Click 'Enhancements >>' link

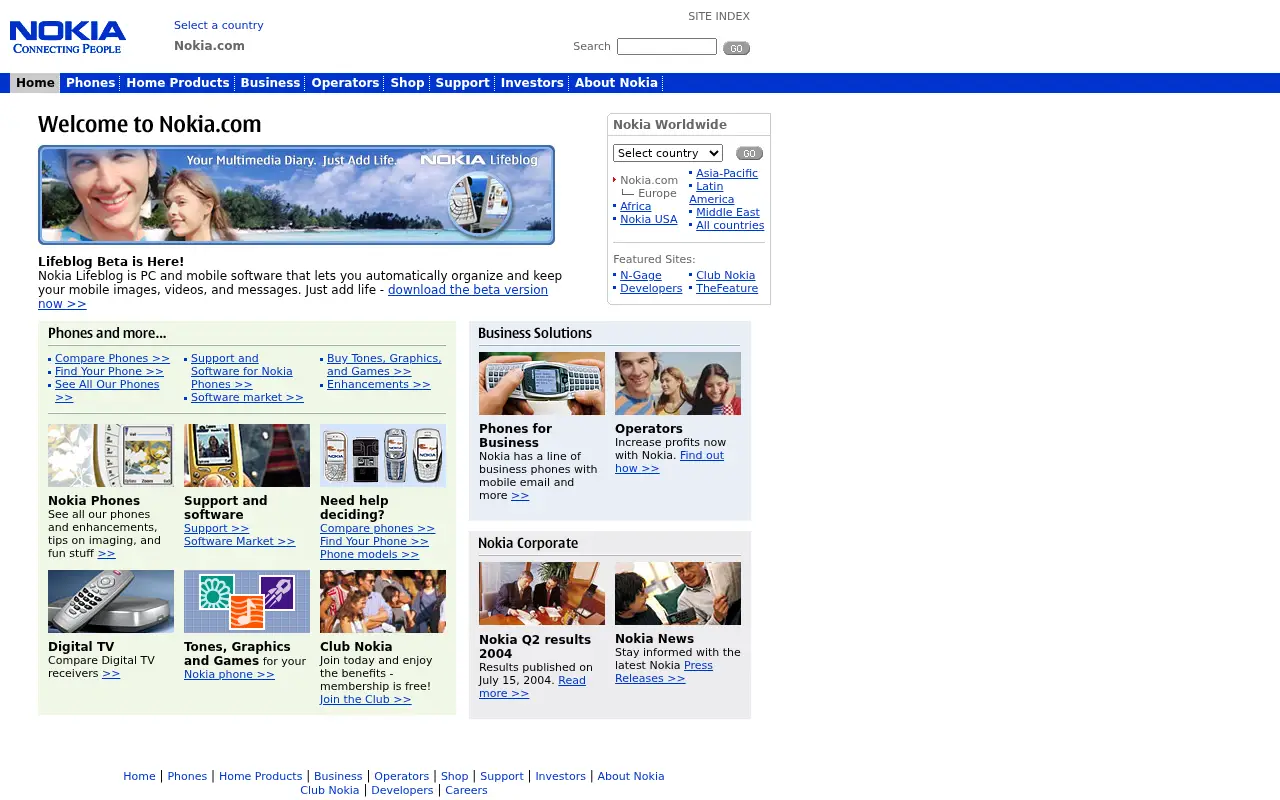point(379,384)
